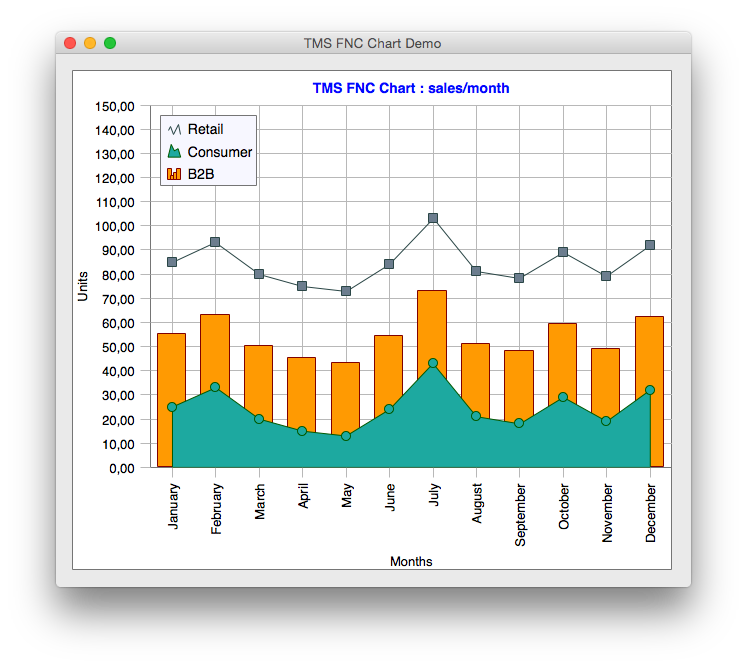Image resolution: width=747 pixels, height=667 pixels.
Task: Click the Consumer legend label
Action: (220, 152)
